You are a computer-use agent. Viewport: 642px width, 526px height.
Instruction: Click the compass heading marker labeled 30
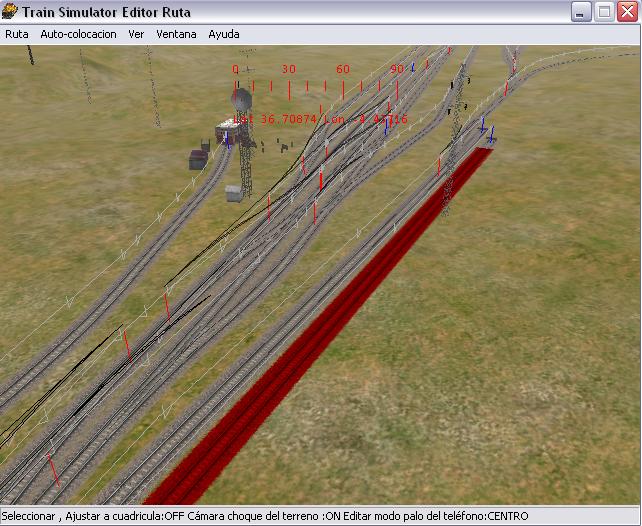pyautogui.click(x=289, y=70)
